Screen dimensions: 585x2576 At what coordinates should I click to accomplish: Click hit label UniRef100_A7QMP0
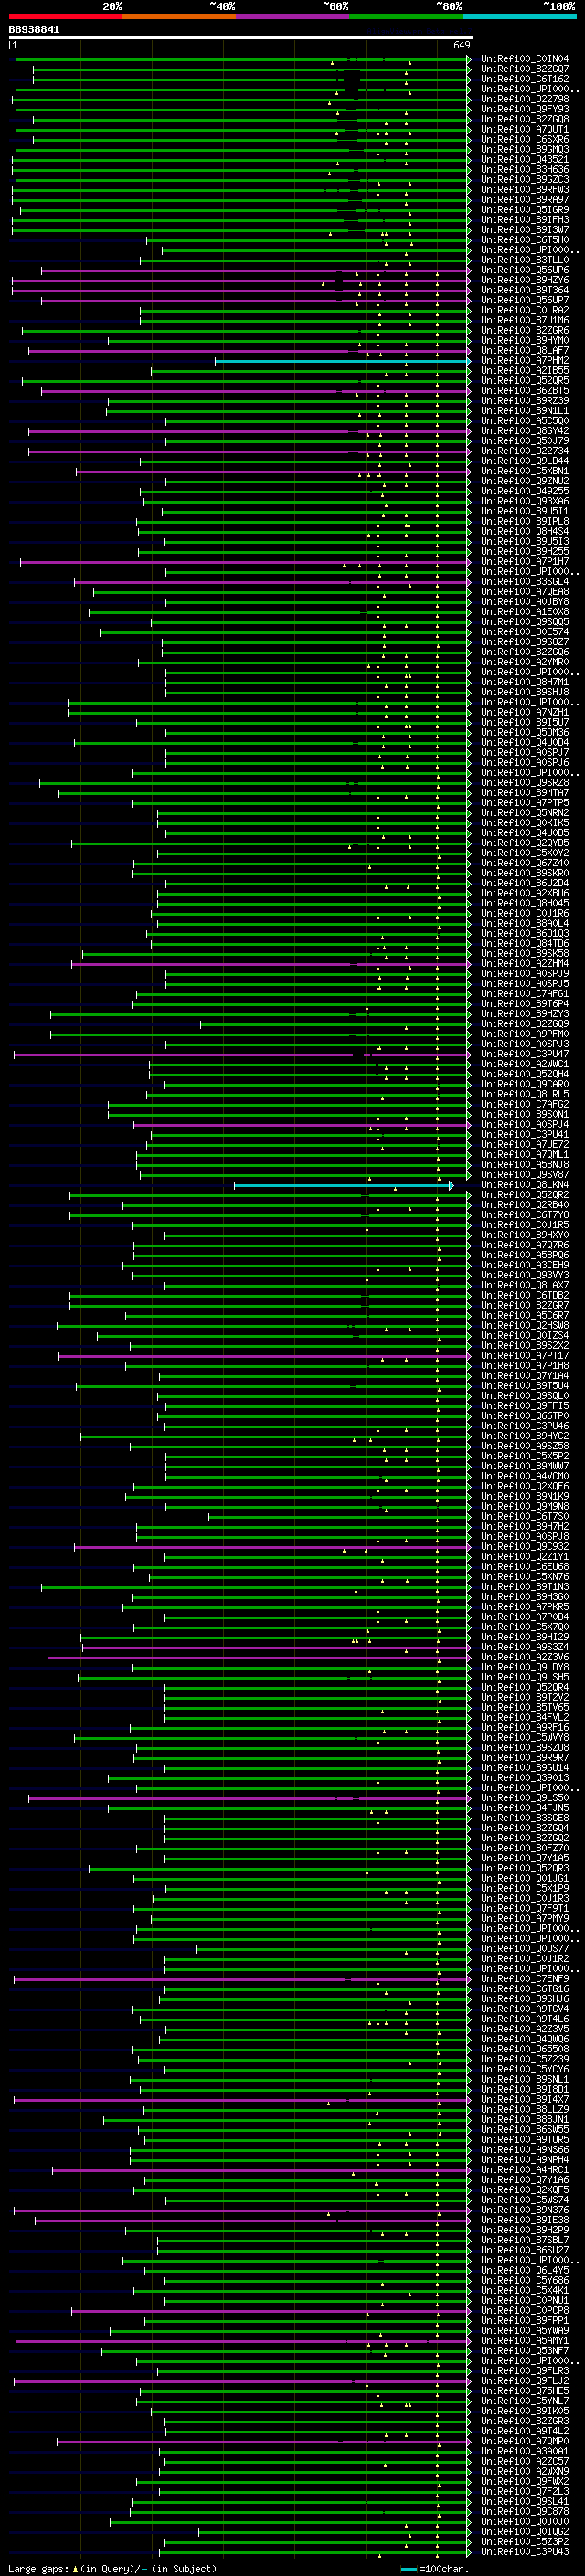click(525, 2442)
